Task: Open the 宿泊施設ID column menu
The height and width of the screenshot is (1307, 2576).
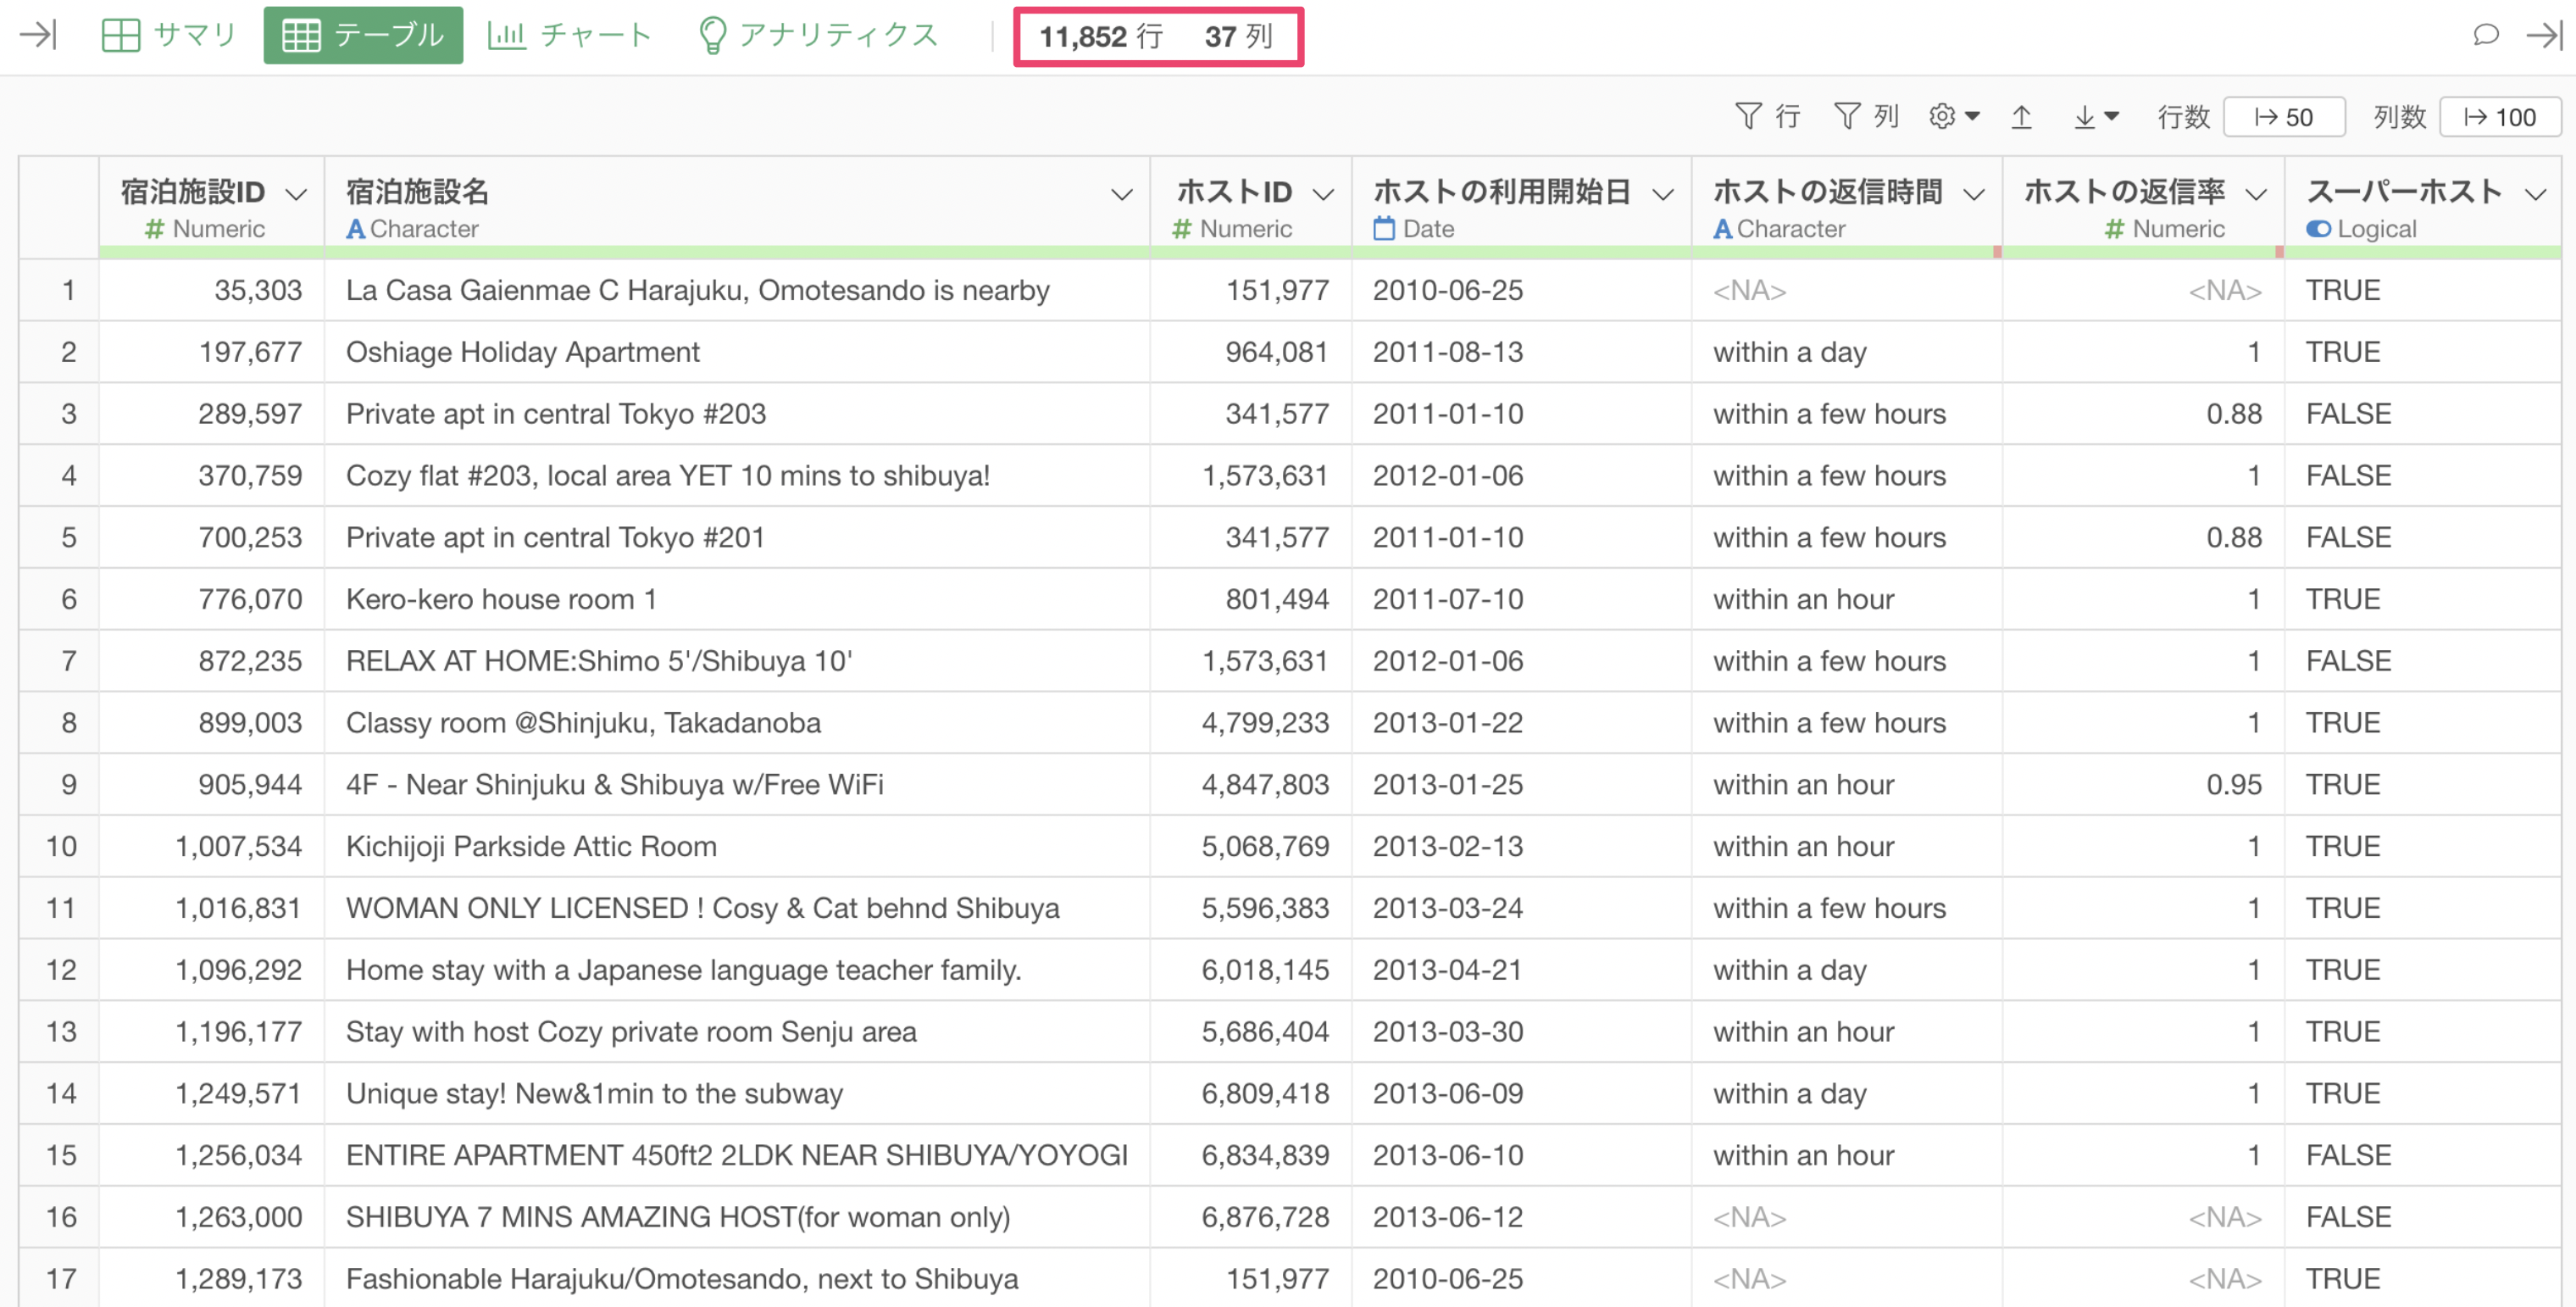Action: point(296,194)
